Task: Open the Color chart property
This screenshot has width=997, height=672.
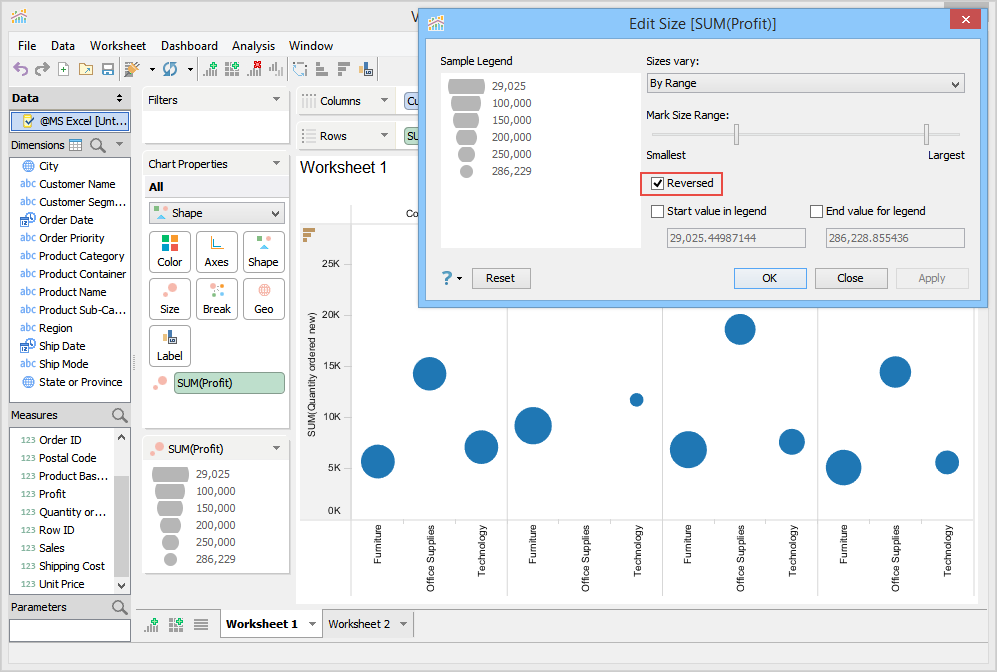Action: 170,252
